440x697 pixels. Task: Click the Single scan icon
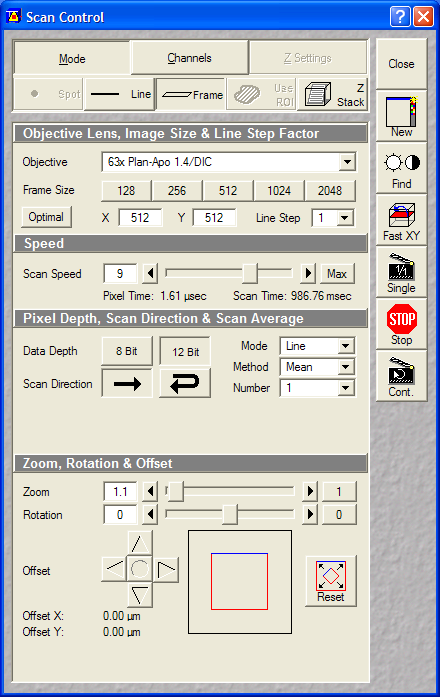point(401,272)
